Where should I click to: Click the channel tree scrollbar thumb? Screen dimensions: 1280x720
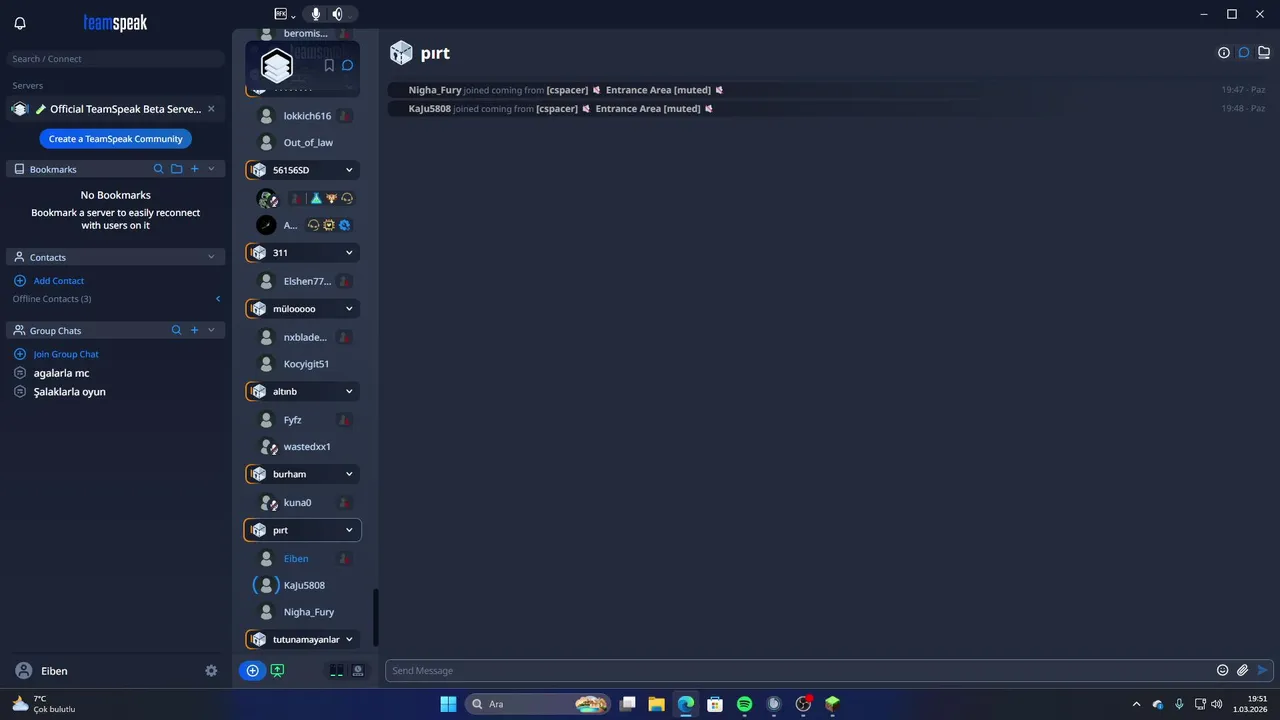376,617
